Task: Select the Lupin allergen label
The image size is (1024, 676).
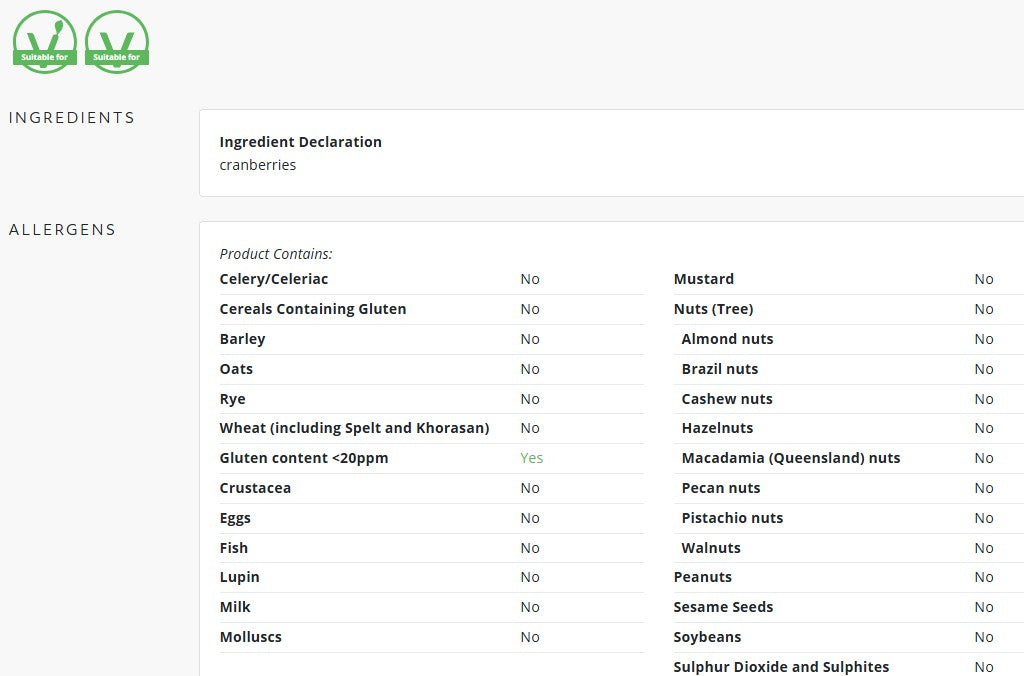Action: click(239, 577)
